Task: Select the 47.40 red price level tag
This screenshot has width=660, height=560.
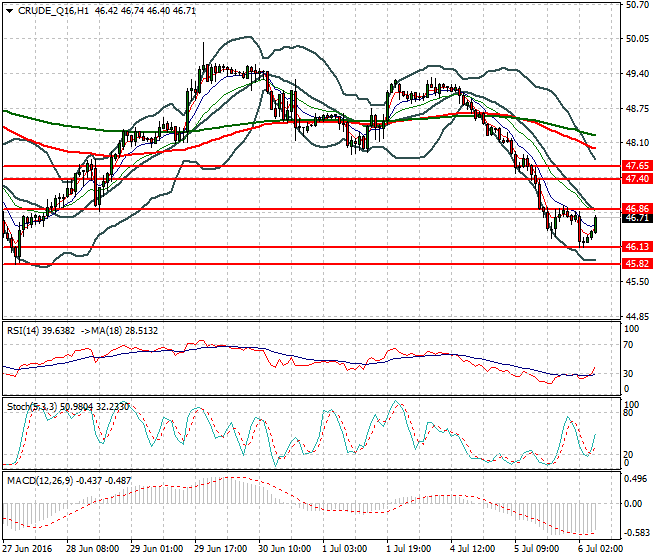Action: tap(637, 178)
